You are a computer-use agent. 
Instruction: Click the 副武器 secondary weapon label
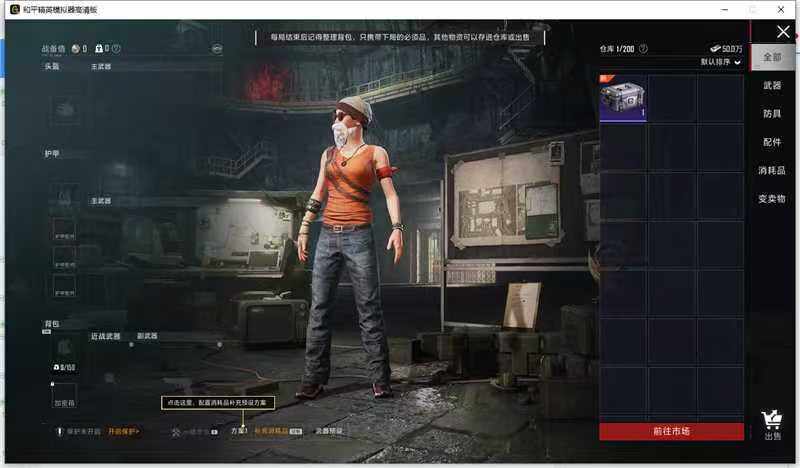[x=147, y=336]
